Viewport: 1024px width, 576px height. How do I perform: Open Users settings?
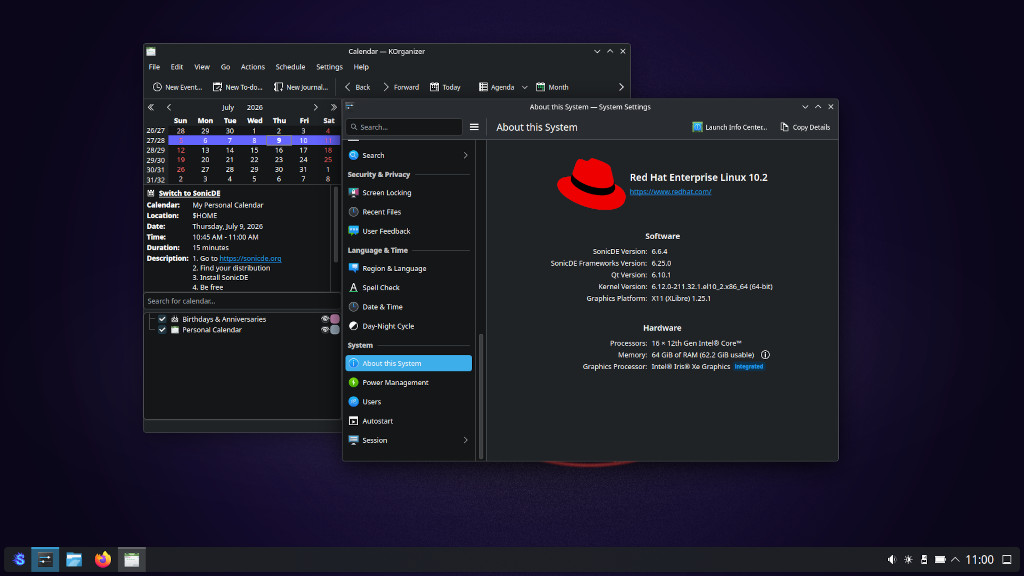click(x=408, y=402)
